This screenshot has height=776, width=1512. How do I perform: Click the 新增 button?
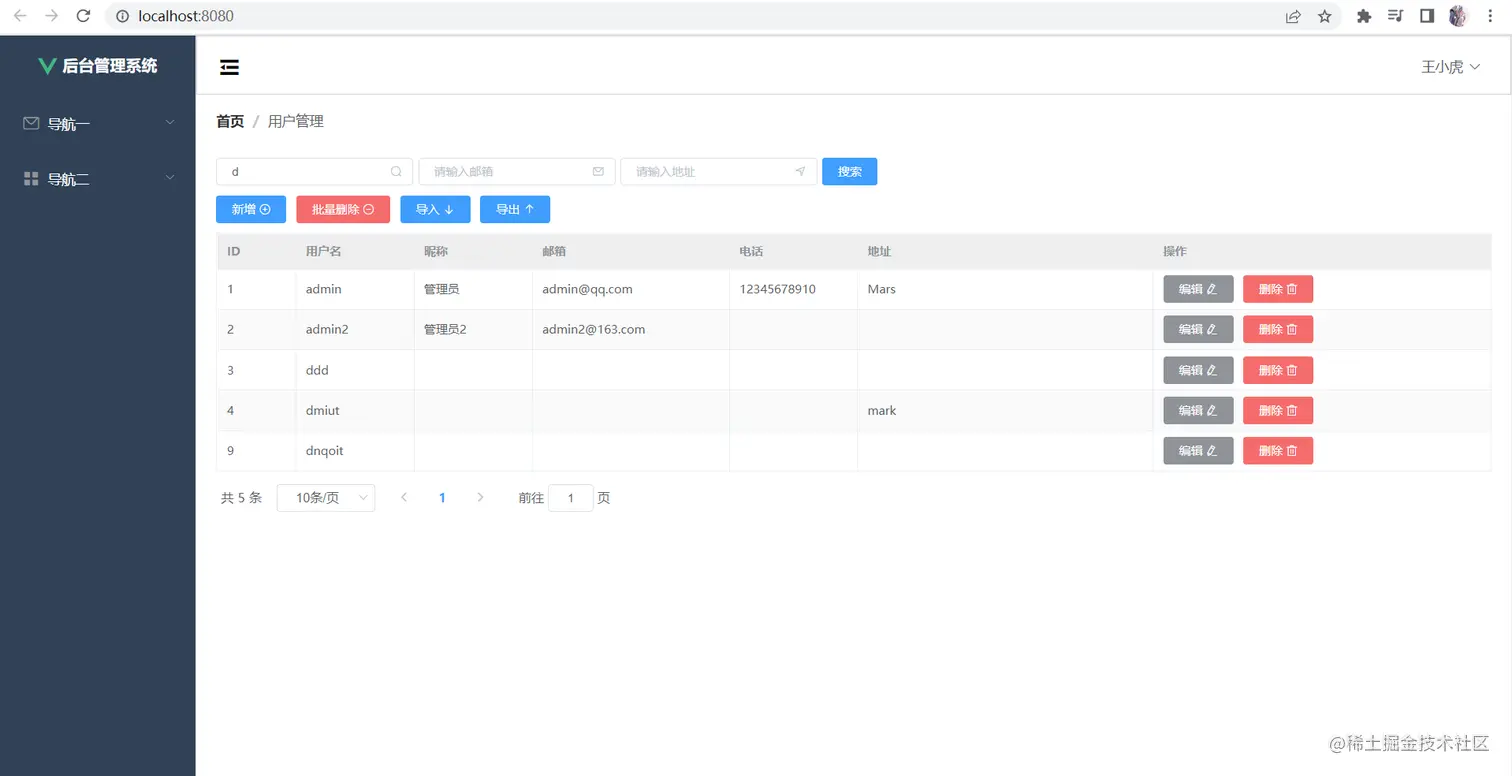point(251,209)
